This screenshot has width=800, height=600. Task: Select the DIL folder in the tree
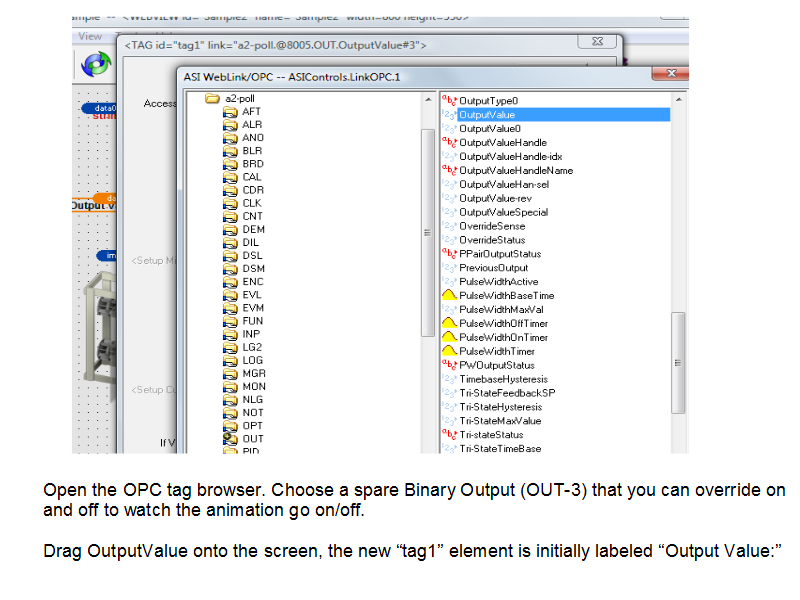(251, 242)
